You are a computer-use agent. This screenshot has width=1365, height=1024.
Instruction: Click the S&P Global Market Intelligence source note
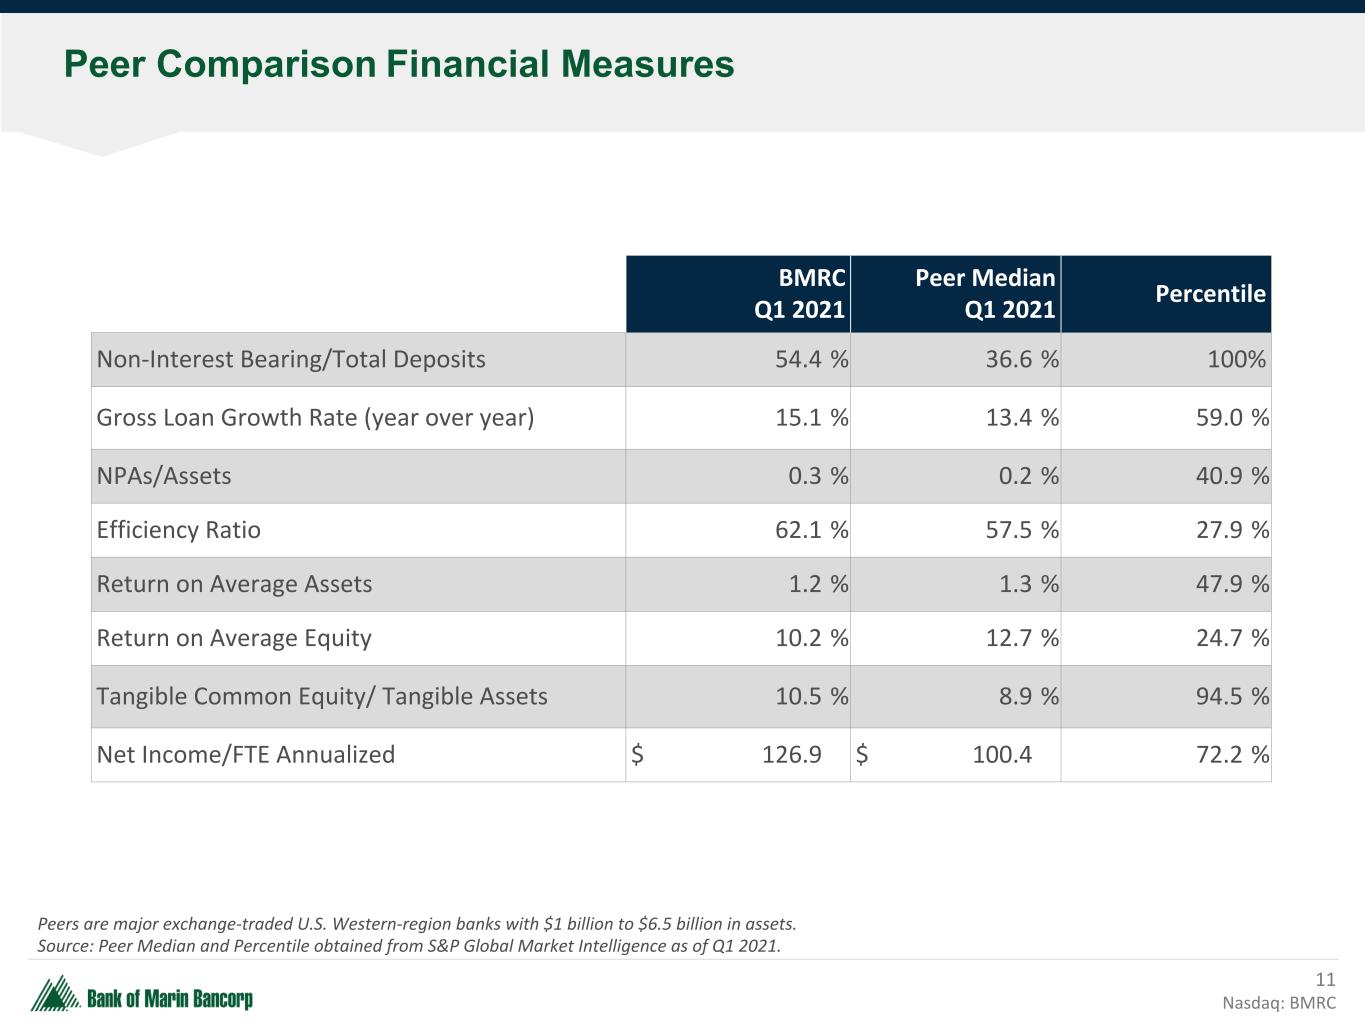(x=409, y=945)
